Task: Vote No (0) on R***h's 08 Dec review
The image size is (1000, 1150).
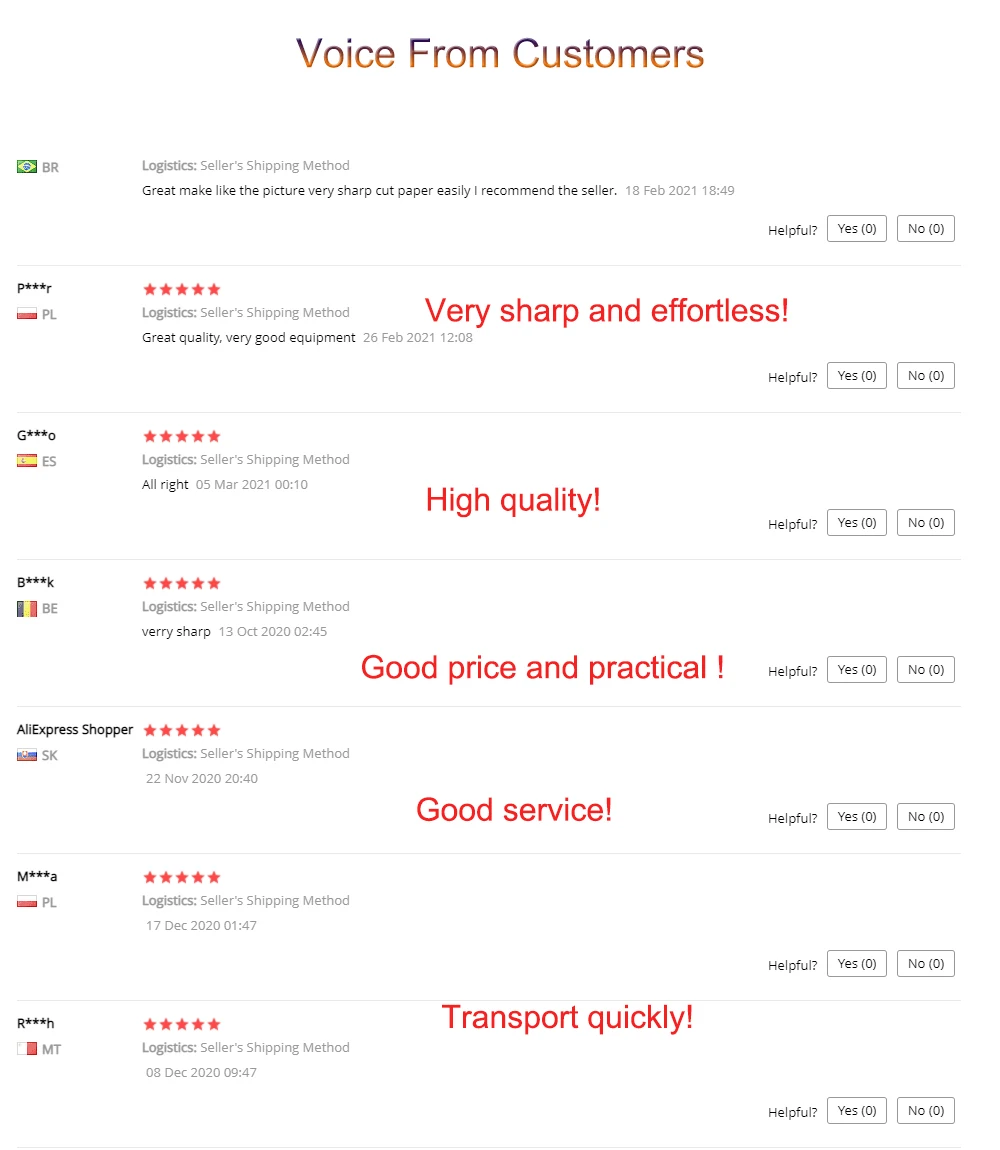Action: pos(925,1111)
